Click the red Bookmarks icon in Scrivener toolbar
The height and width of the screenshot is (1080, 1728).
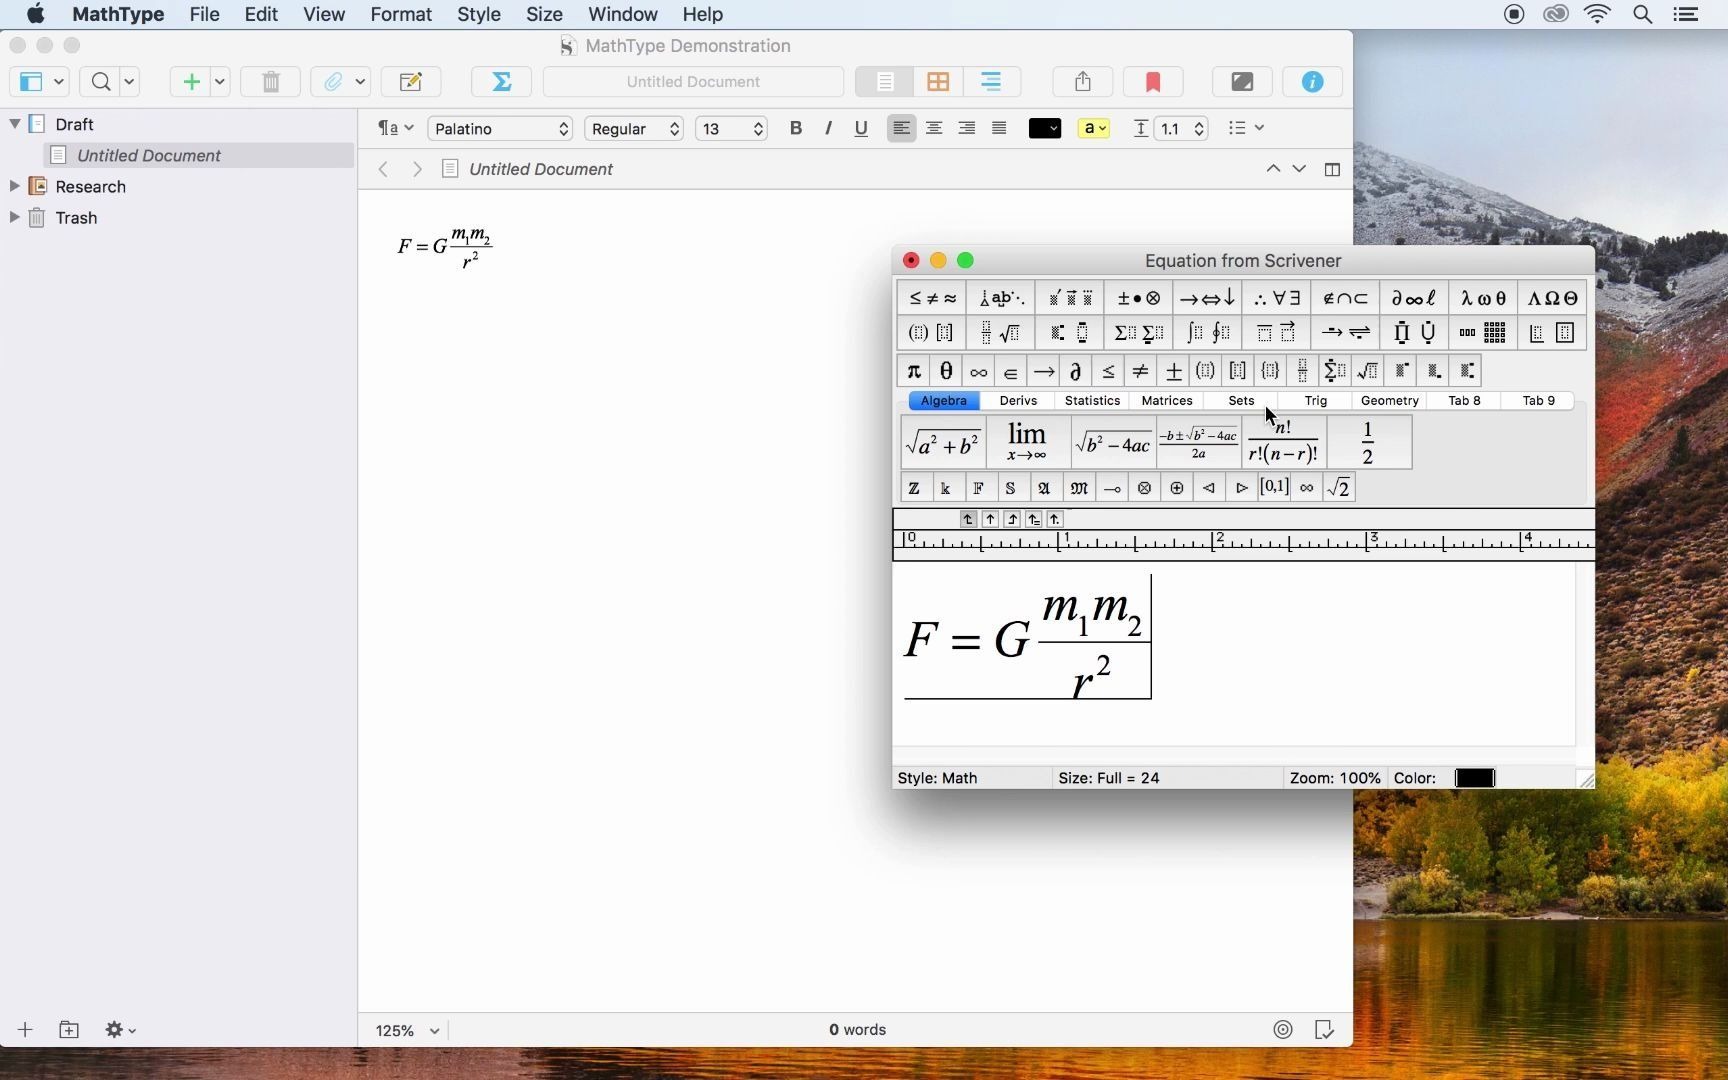[x=1153, y=82]
